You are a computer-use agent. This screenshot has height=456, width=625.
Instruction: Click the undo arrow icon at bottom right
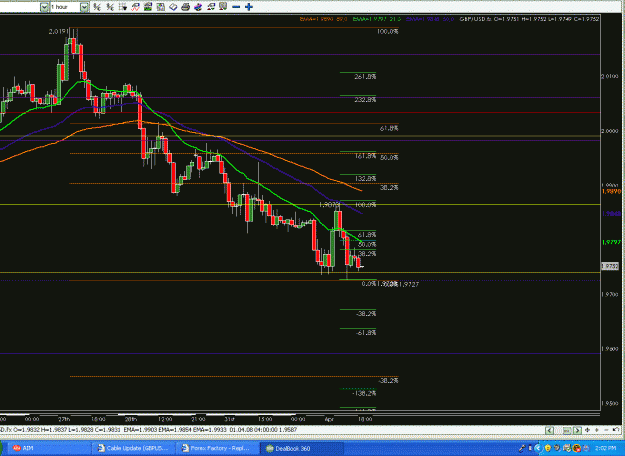click(x=616, y=429)
